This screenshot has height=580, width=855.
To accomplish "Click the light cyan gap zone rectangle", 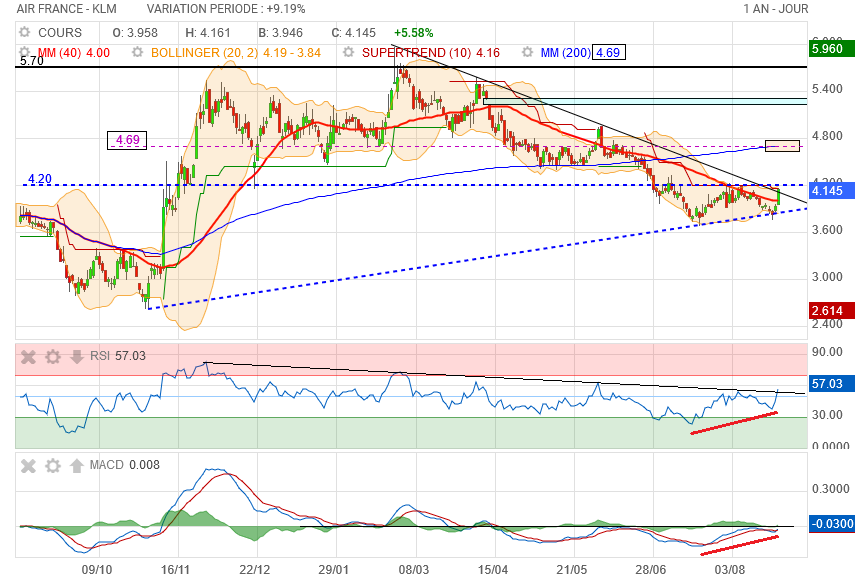I will 645,101.
